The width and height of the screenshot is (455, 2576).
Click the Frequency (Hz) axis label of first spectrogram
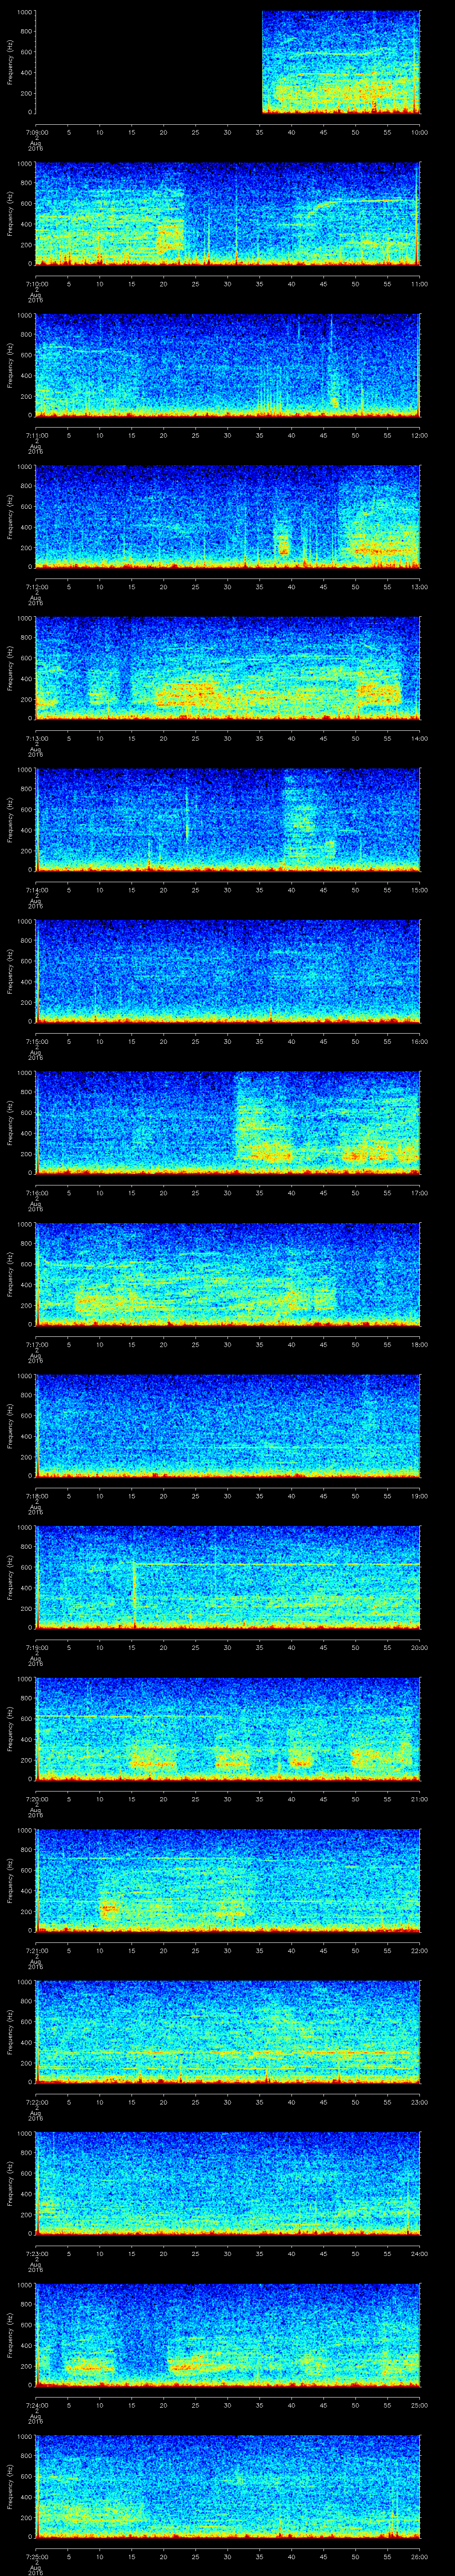(x=11, y=62)
